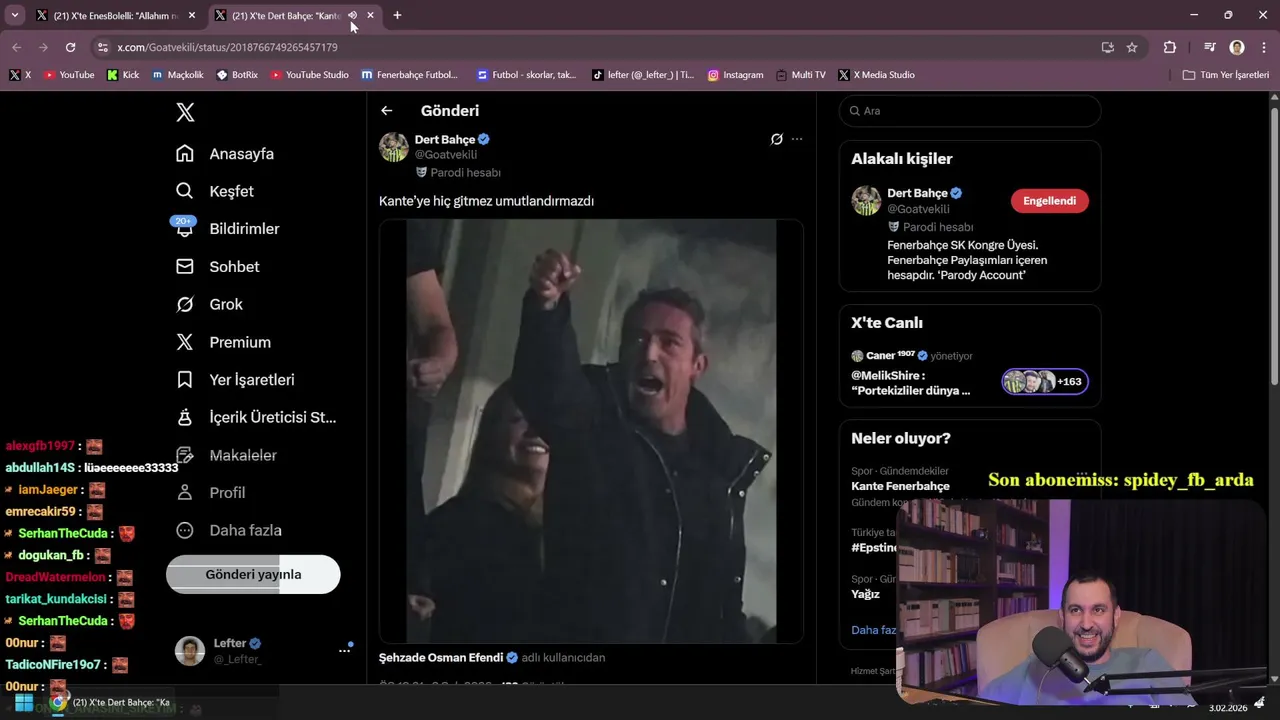Open post more options ellipsis
This screenshot has width=1280, height=720.
coord(797,139)
